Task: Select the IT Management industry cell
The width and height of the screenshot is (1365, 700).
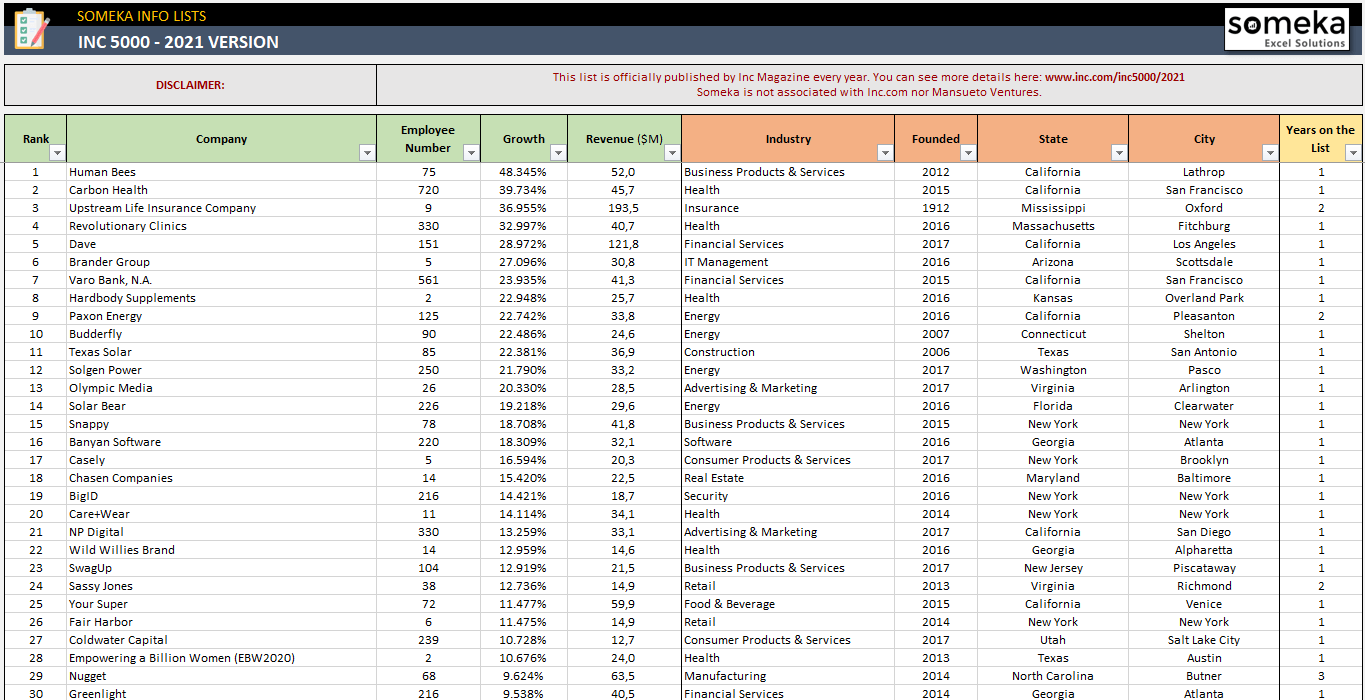Action: point(788,262)
